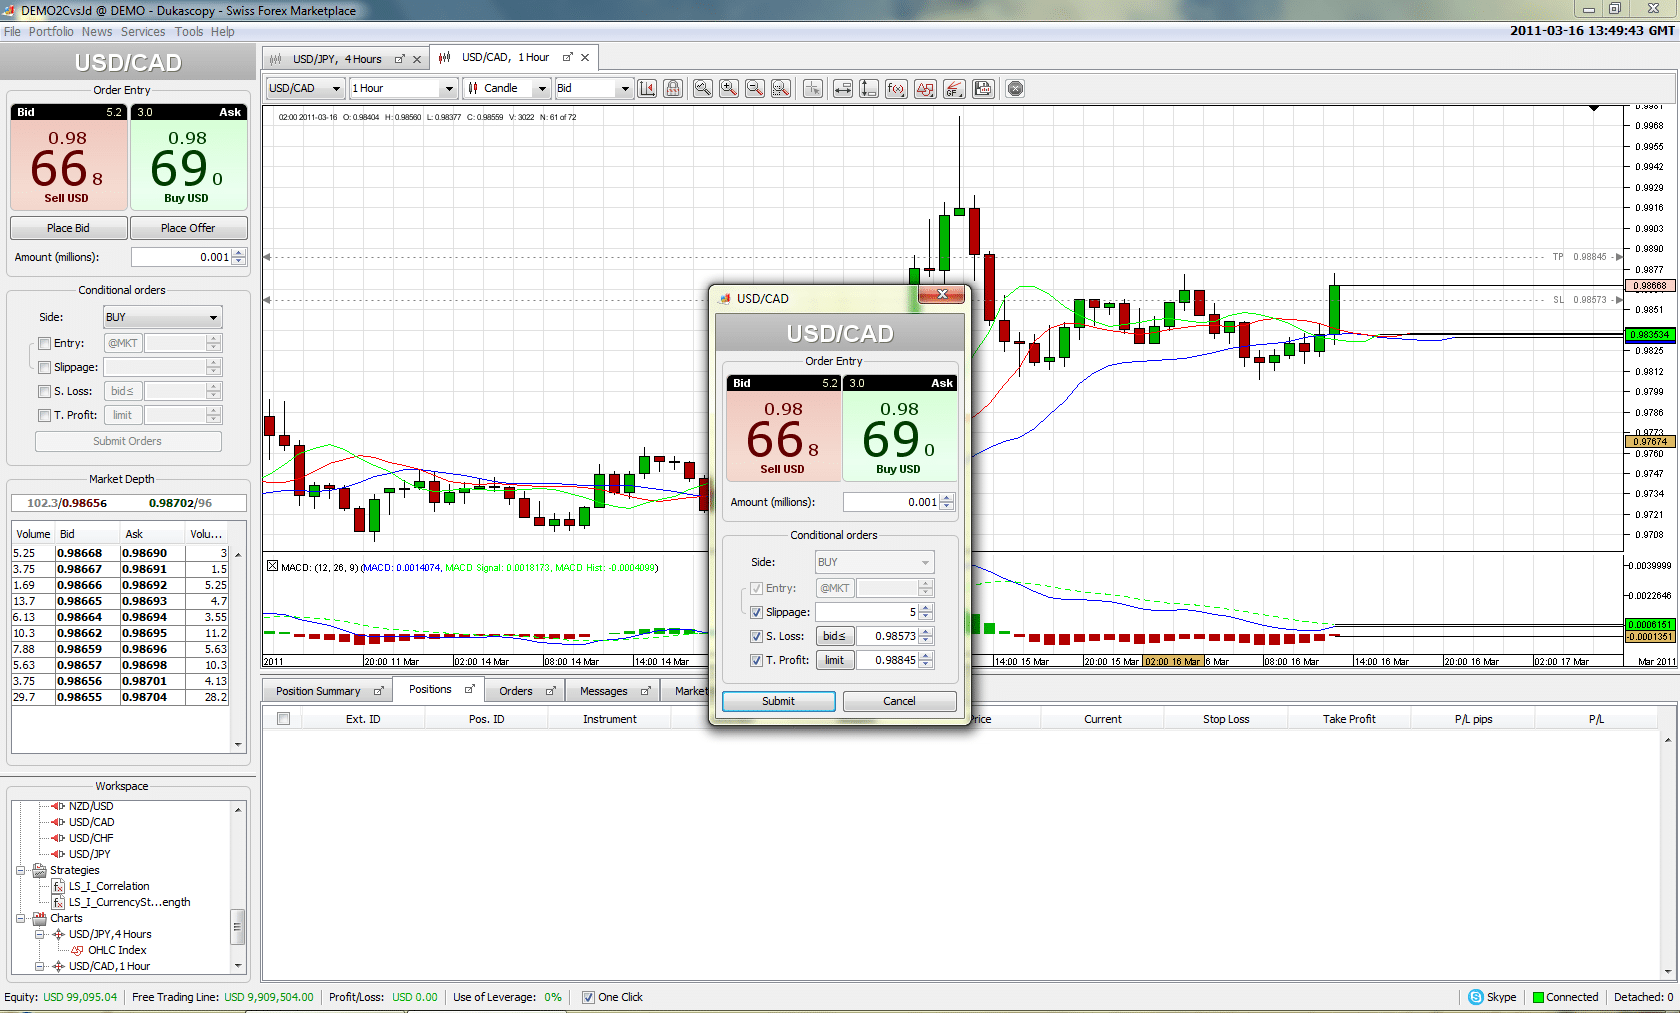Activate the crosshair cursor tool
This screenshot has height=1013, width=1680.
click(x=813, y=89)
